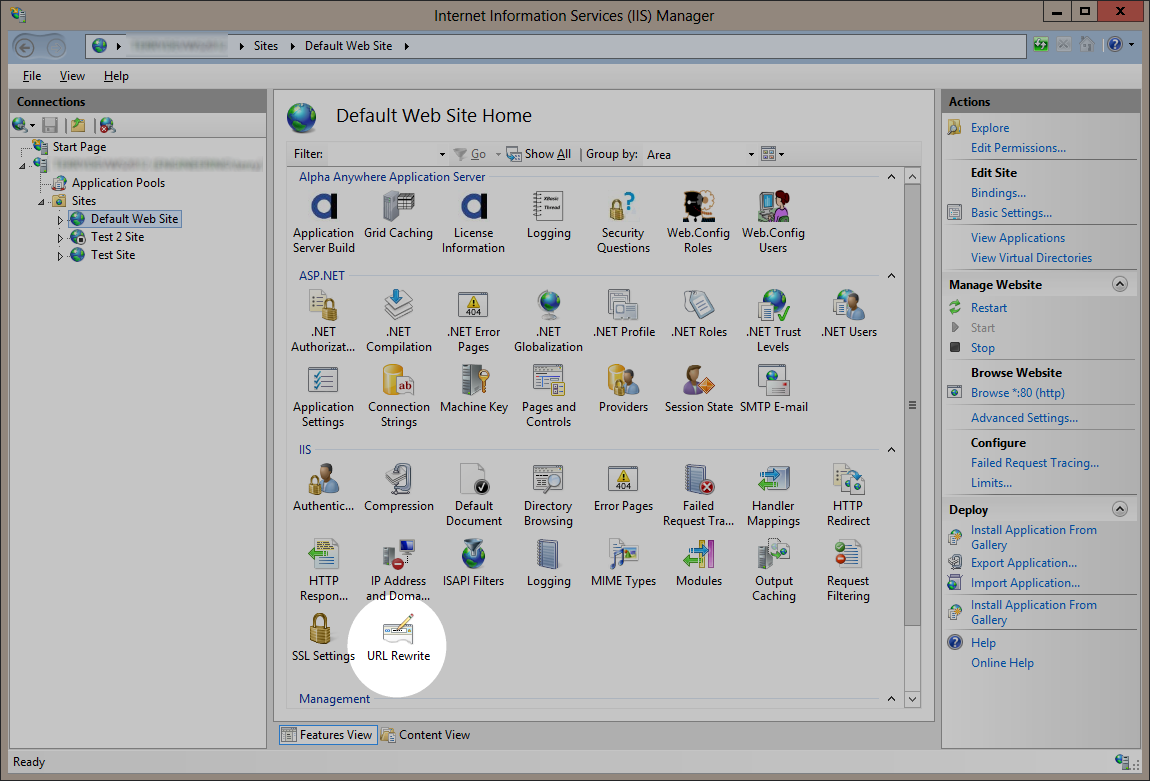Open .NET Trust Levels feature
This screenshot has height=781, width=1150.
(x=773, y=321)
